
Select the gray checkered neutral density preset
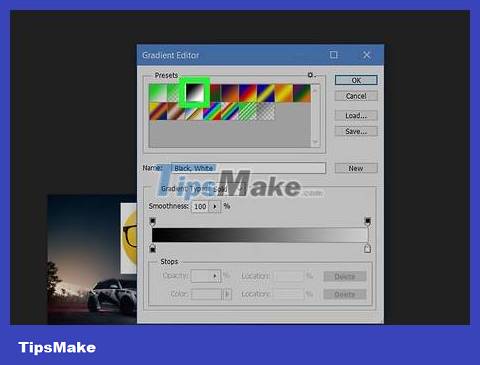(266, 111)
